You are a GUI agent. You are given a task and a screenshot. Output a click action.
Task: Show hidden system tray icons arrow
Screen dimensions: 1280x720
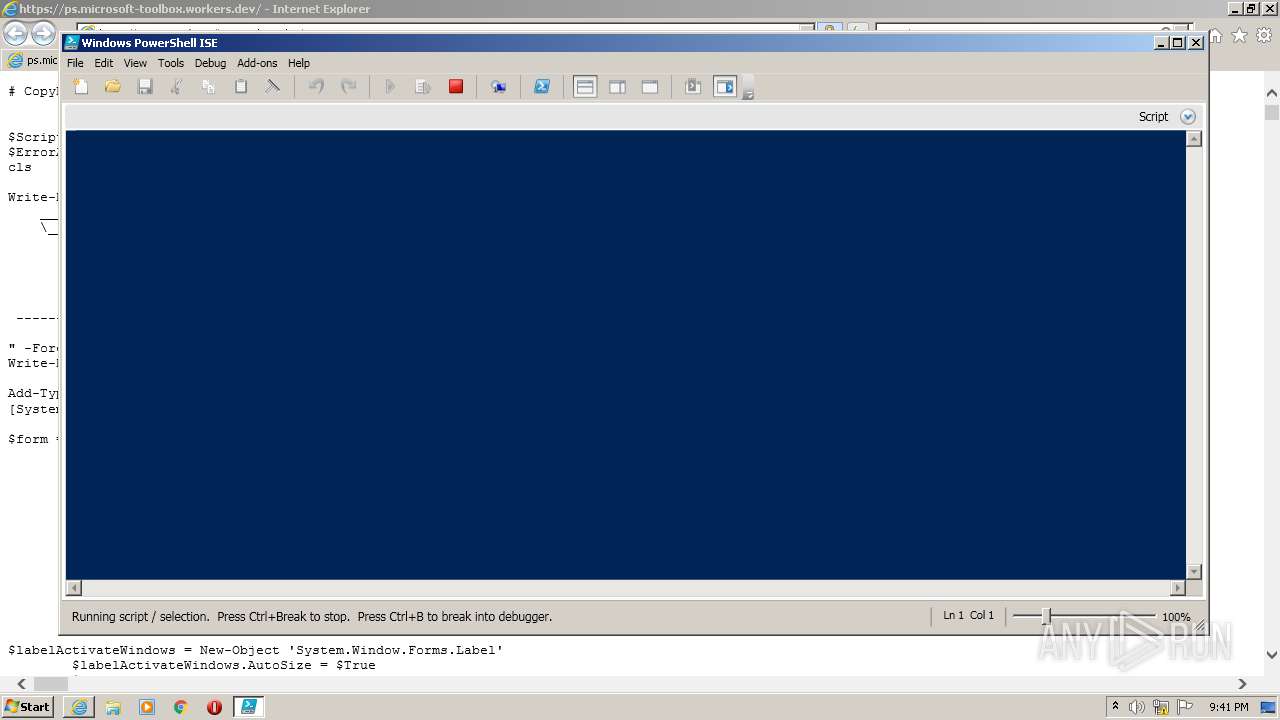click(1115, 706)
